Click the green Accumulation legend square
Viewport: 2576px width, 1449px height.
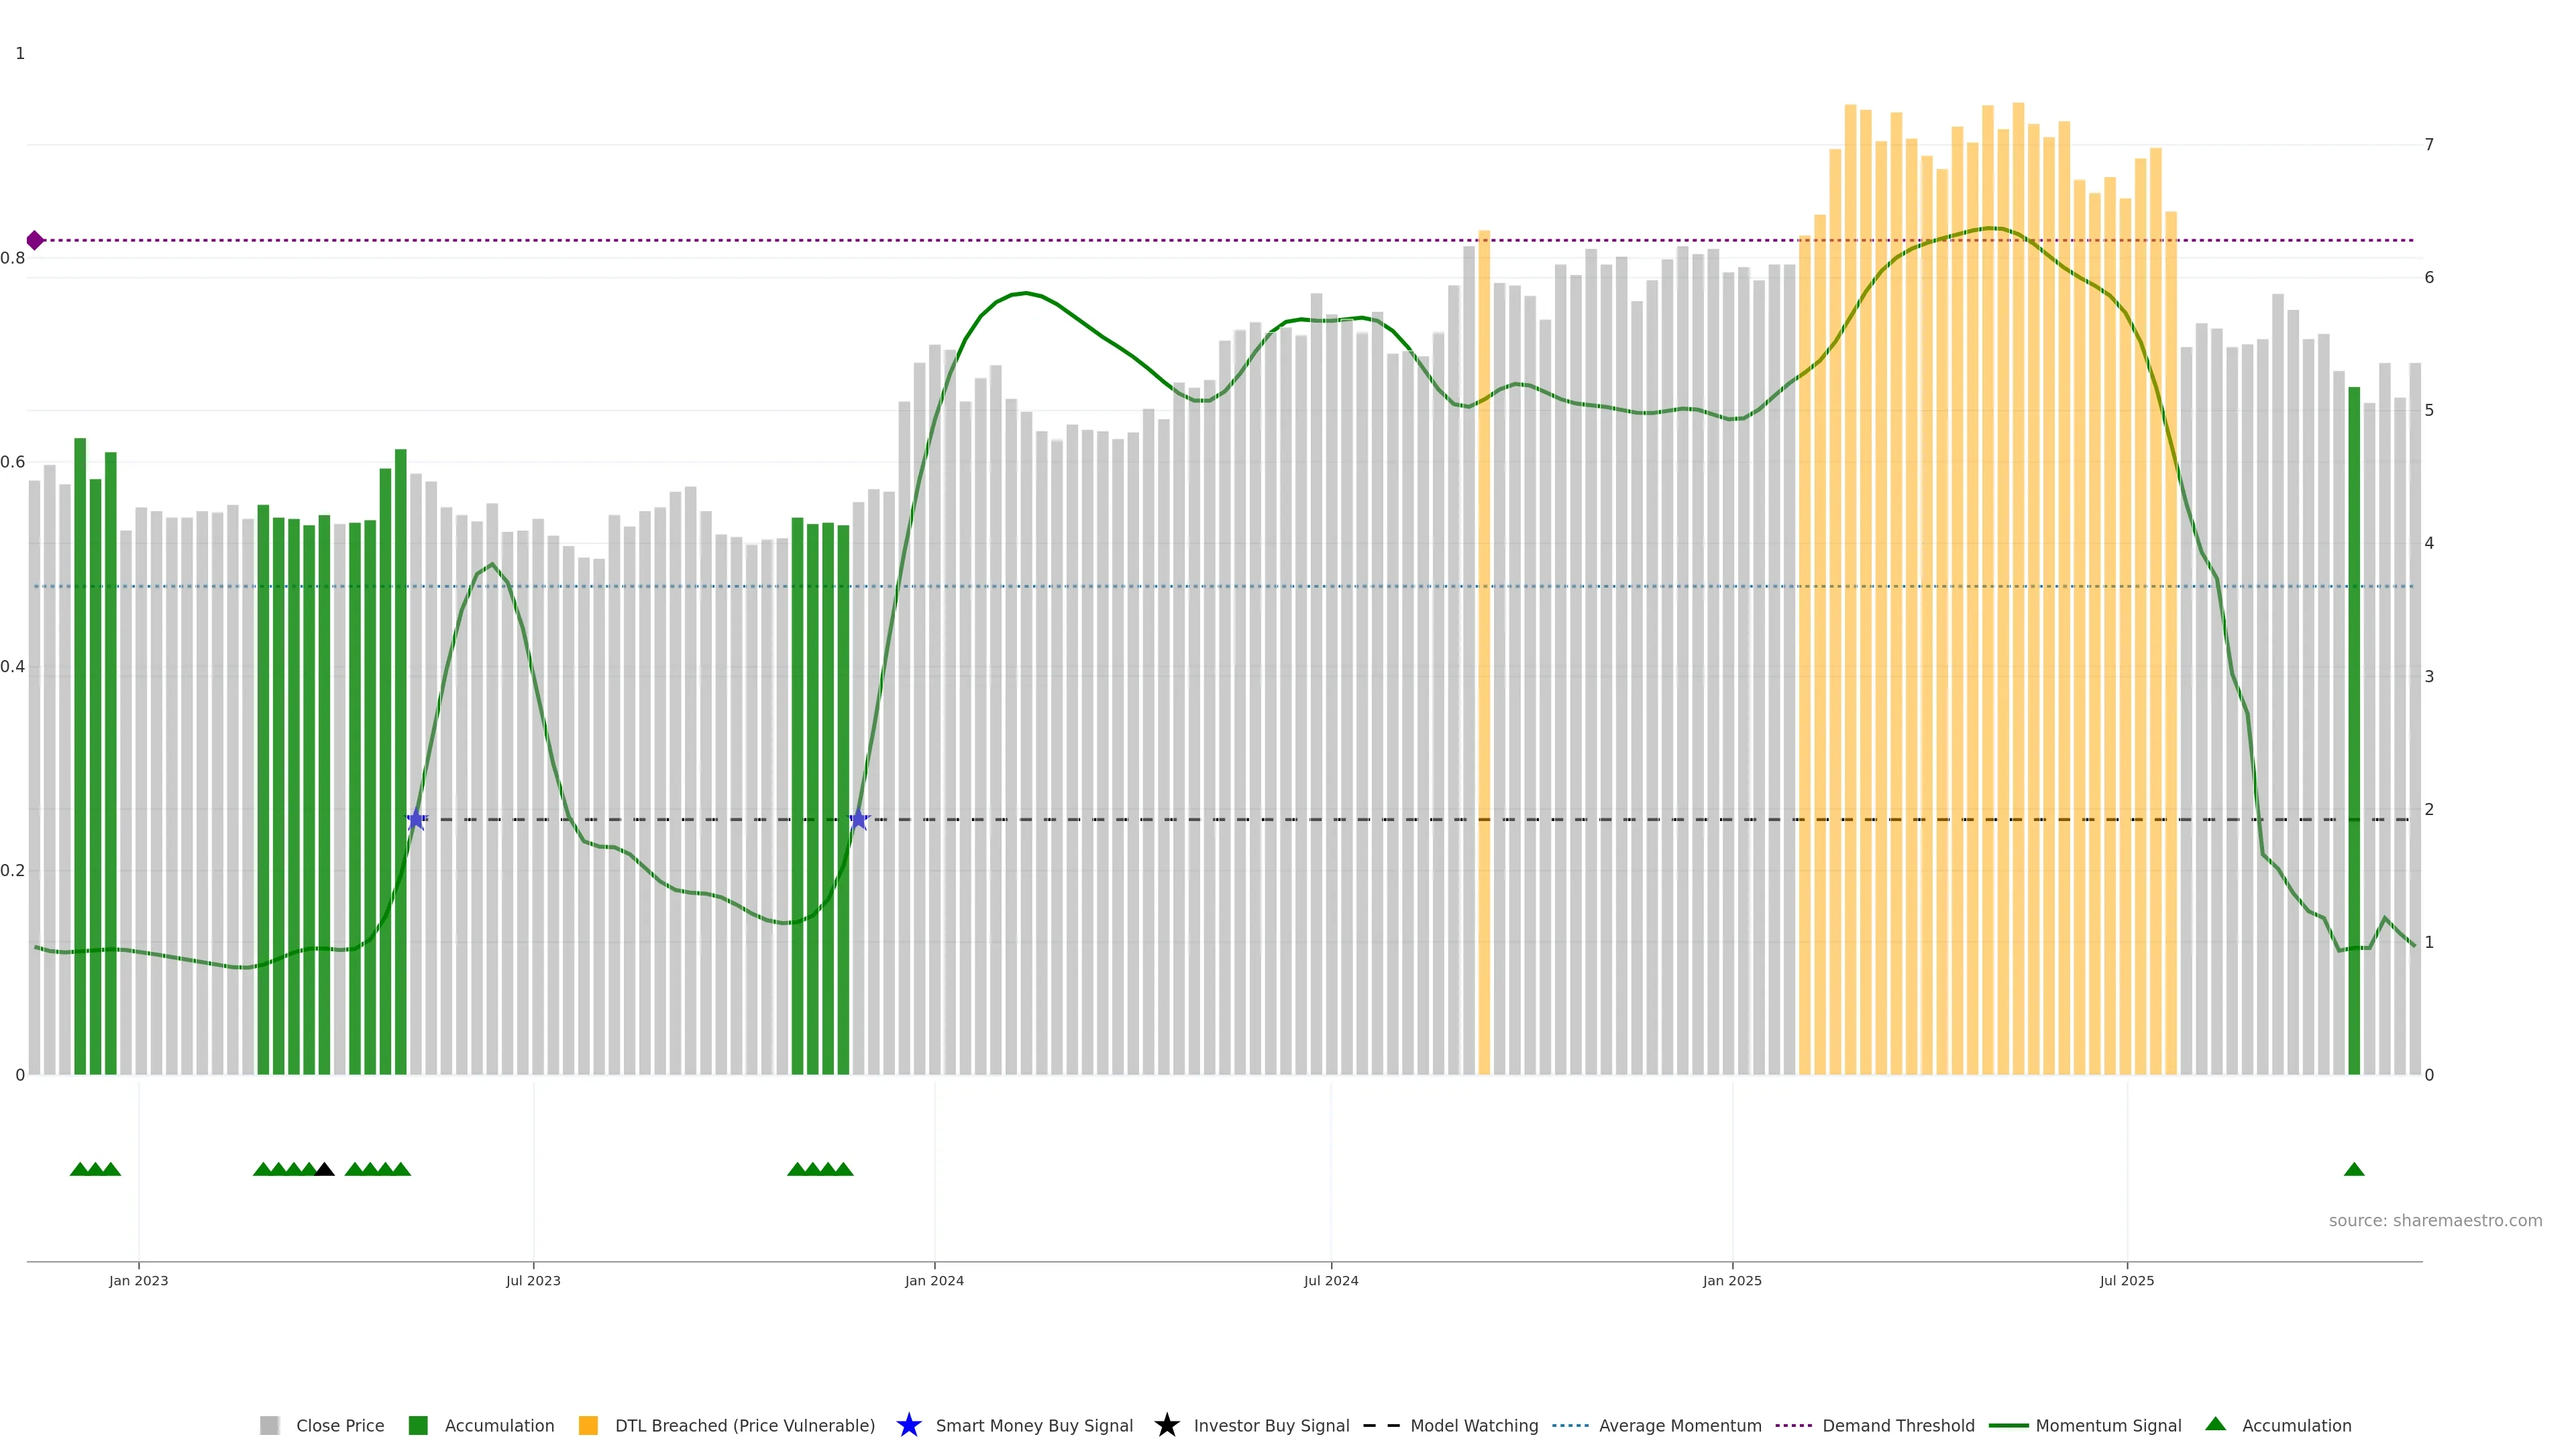[x=418, y=1425]
